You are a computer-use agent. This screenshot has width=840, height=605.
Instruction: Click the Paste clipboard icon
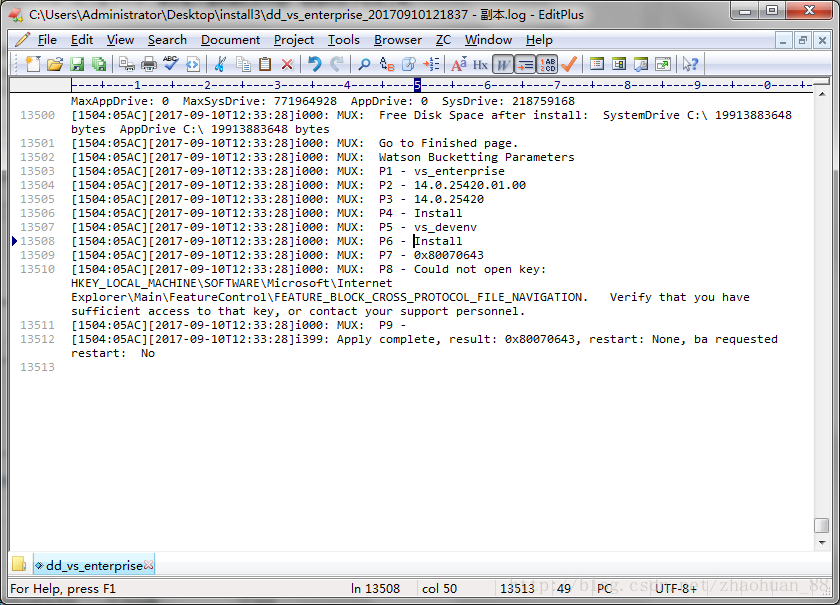(265, 64)
